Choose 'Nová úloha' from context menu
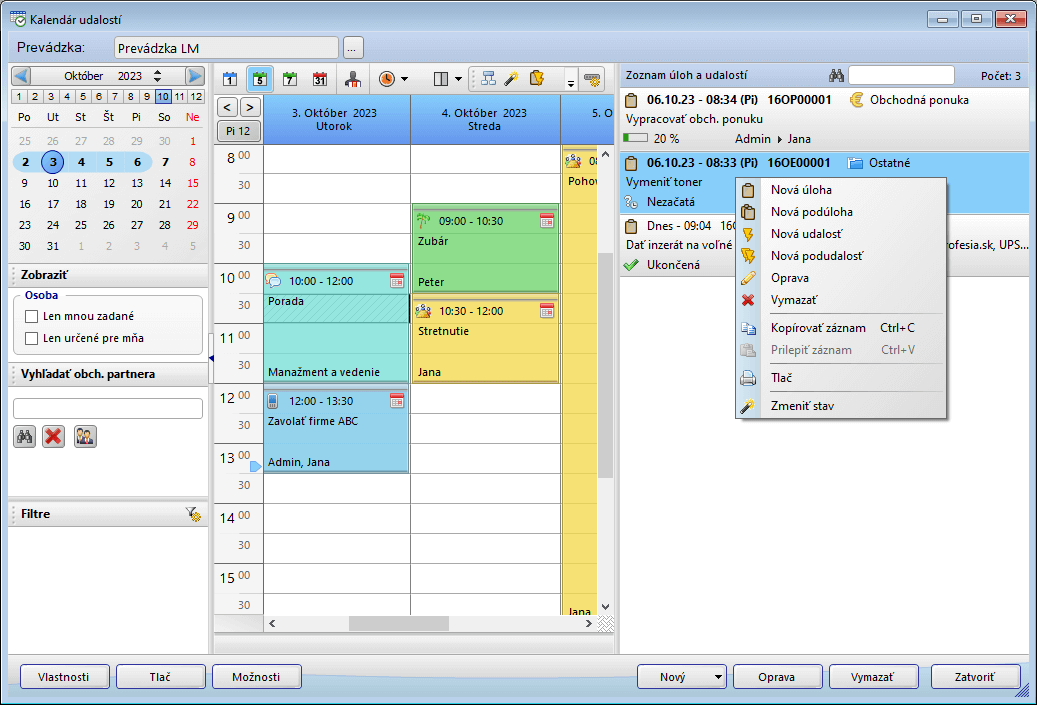Image resolution: width=1037 pixels, height=705 pixels. [801, 190]
